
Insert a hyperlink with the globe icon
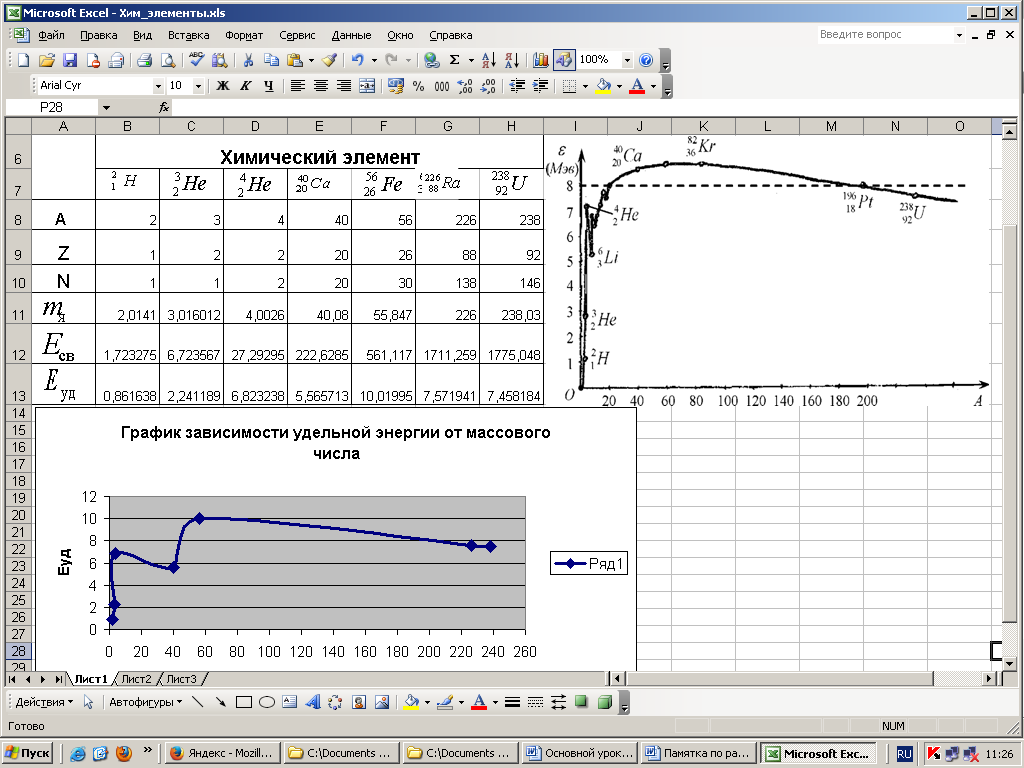431,60
